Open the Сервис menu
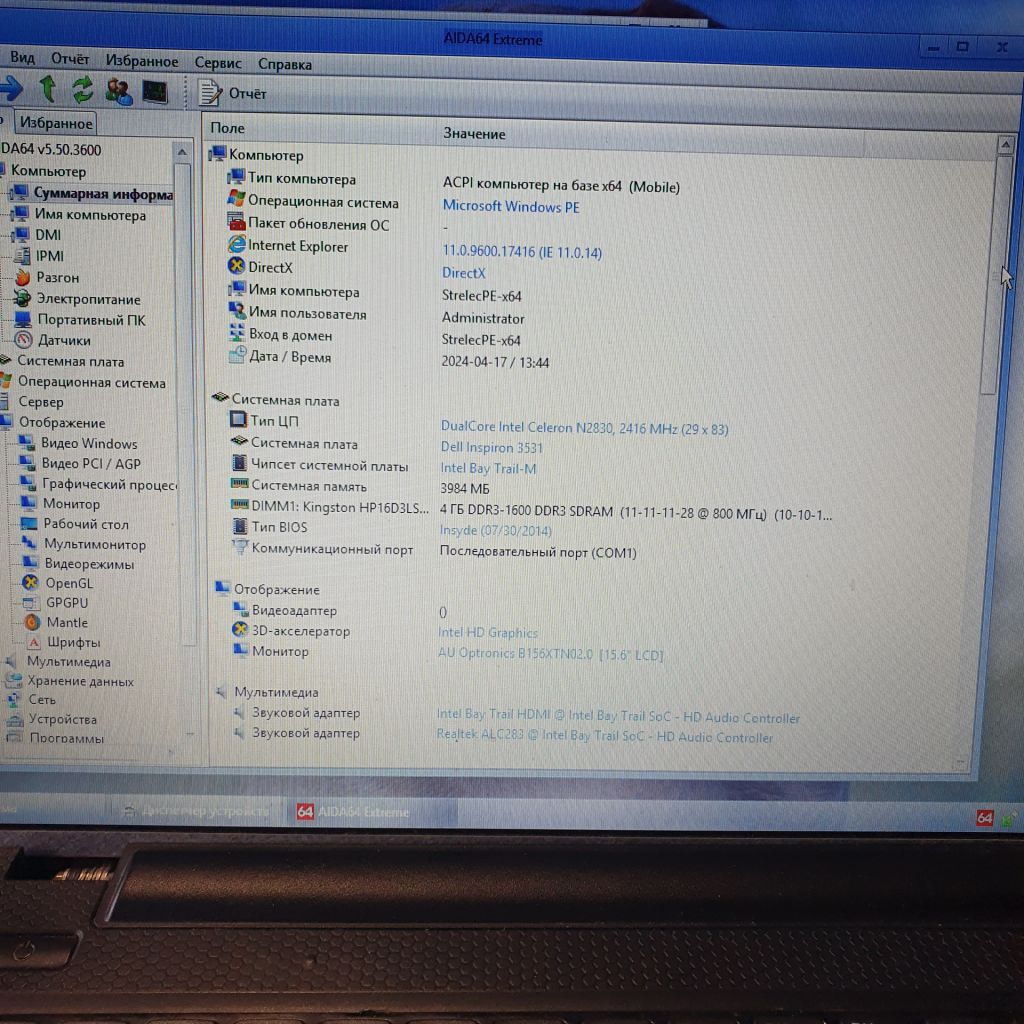The height and width of the screenshot is (1024, 1024). [217, 63]
